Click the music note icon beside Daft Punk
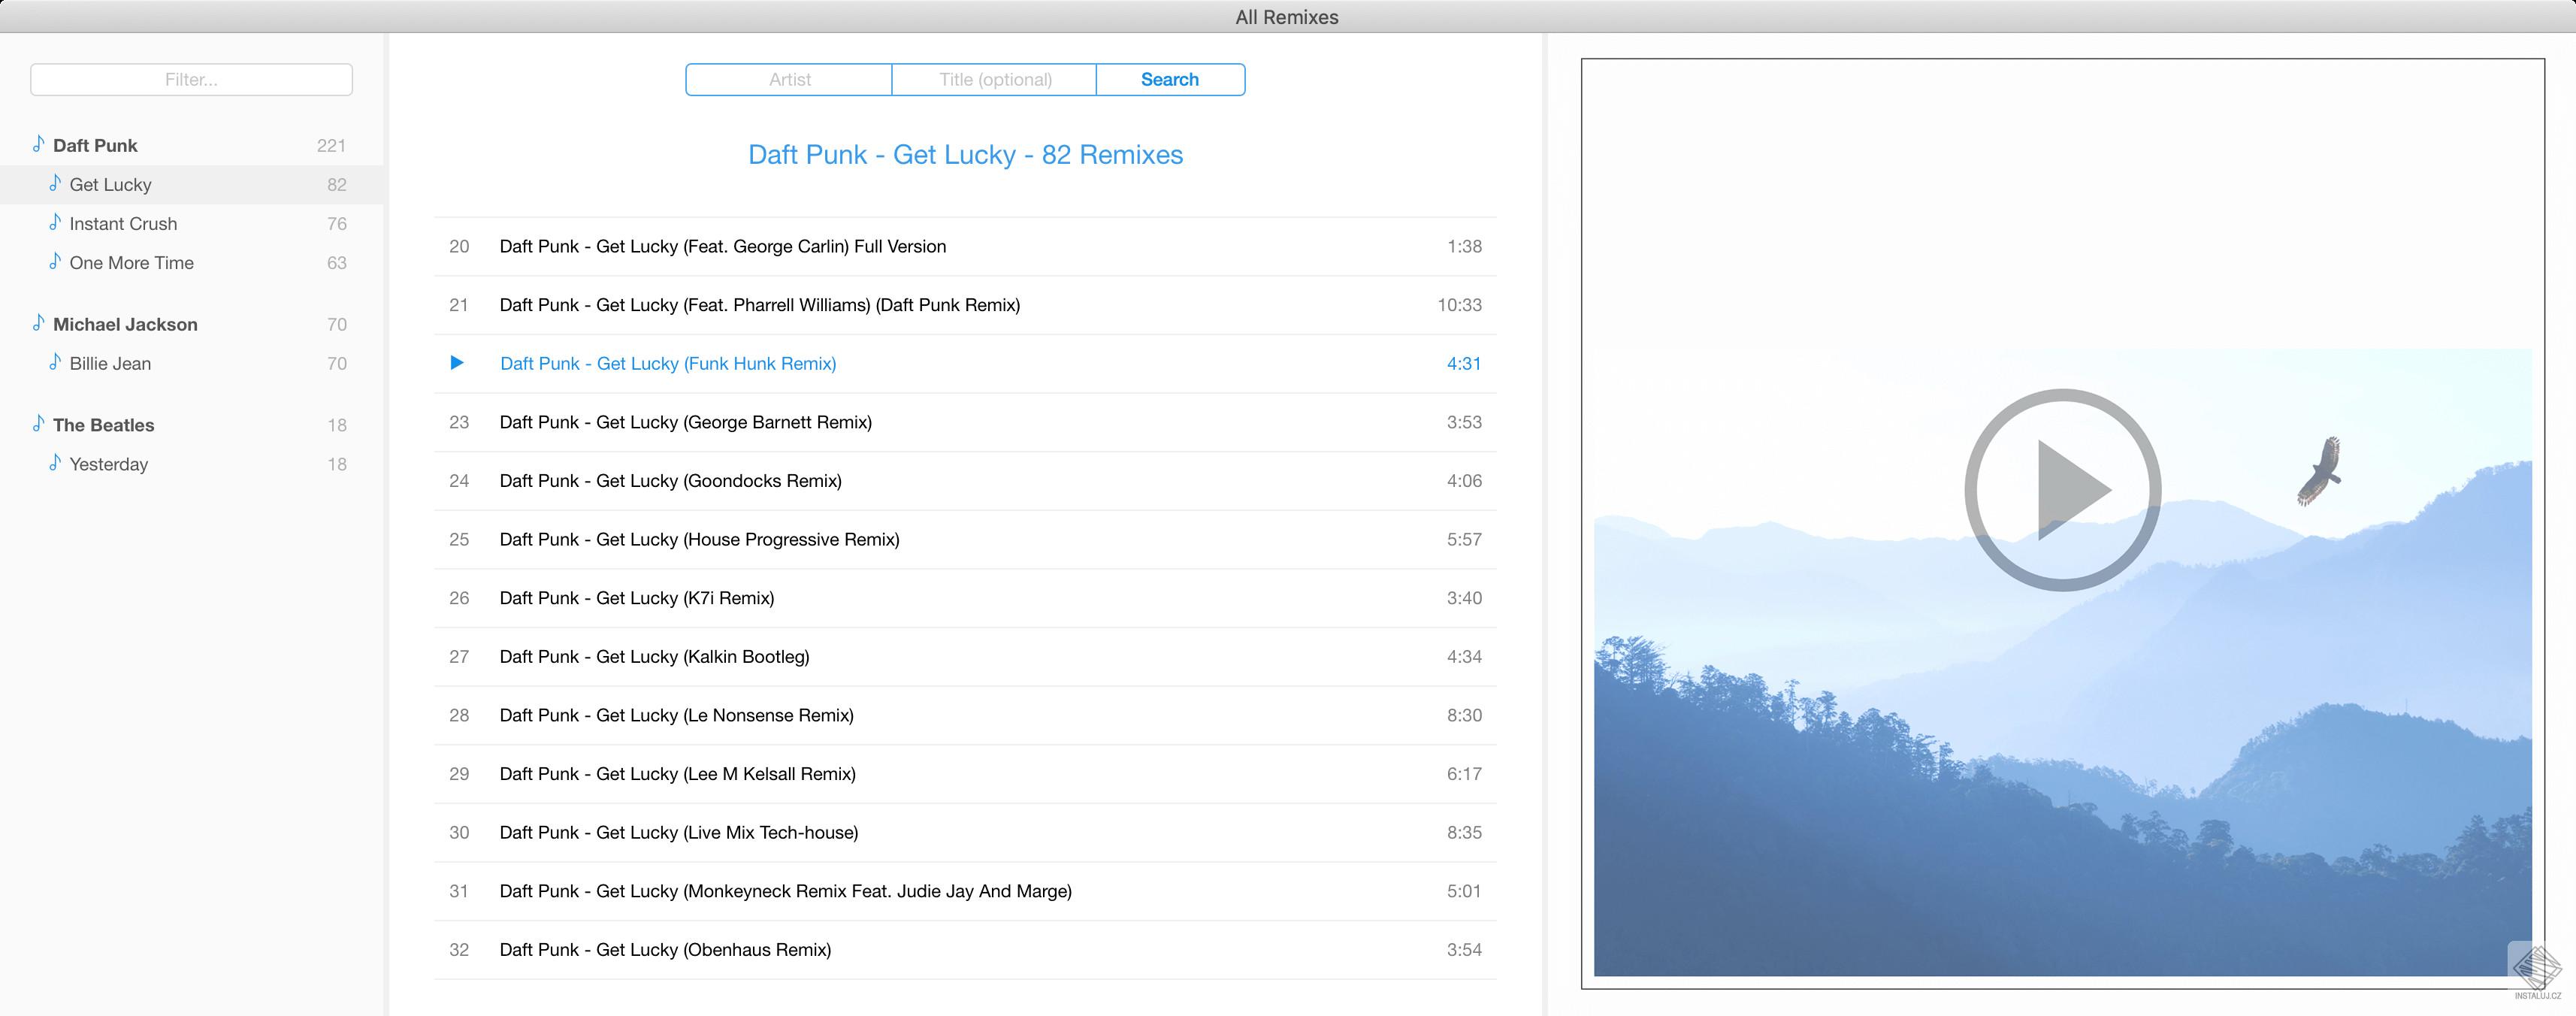Screen dimensions: 2576x1016 38,144
